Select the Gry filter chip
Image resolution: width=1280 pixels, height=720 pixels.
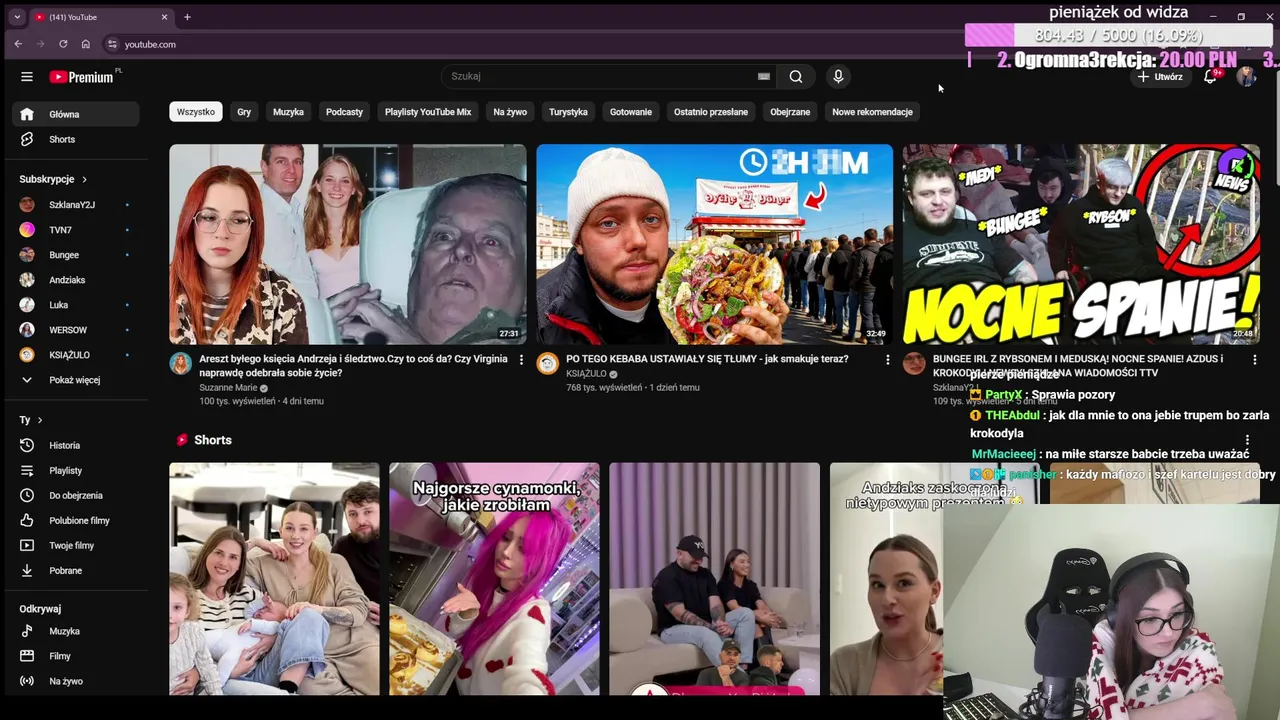click(244, 112)
